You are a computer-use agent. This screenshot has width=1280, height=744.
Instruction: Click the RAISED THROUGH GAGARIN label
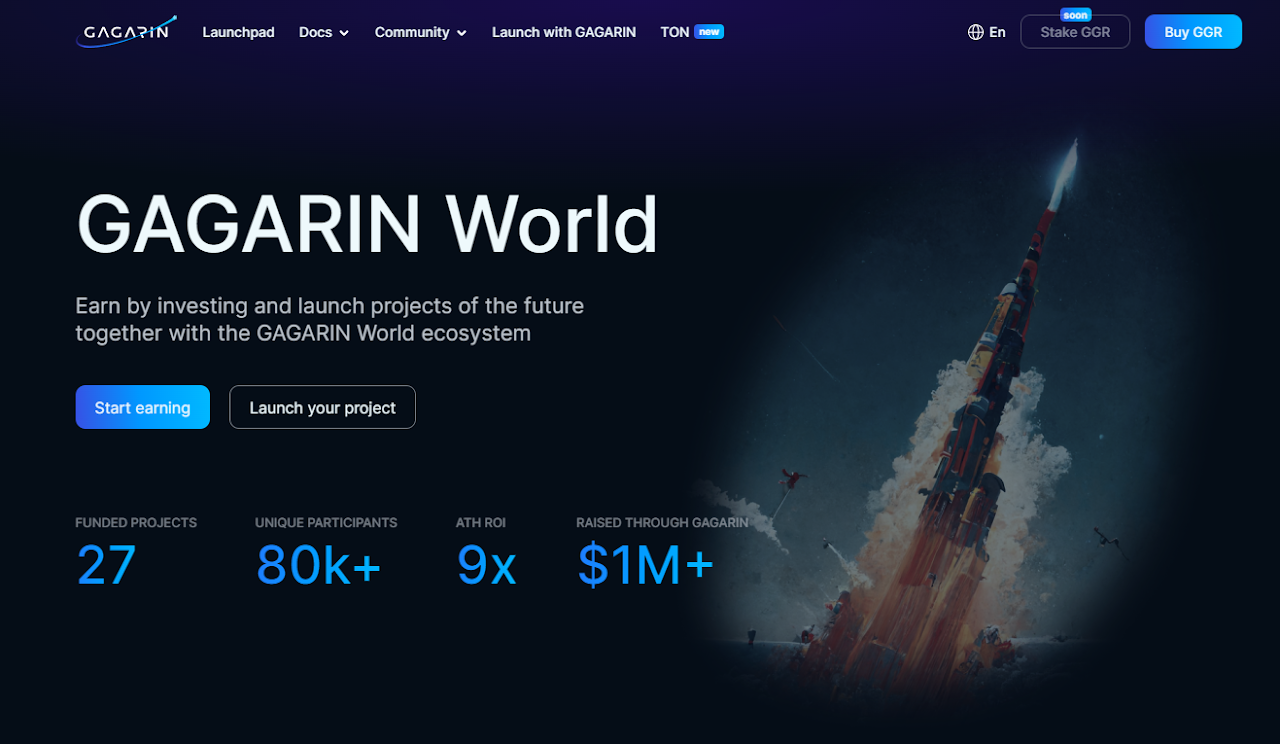(662, 523)
